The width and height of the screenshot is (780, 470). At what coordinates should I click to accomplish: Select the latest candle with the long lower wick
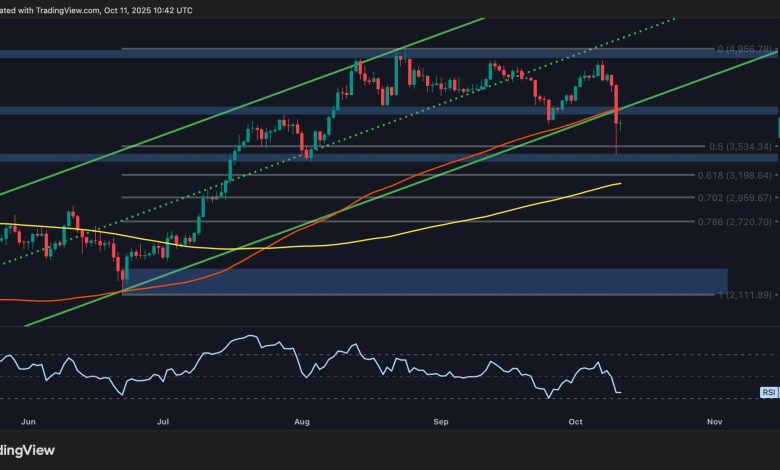616,130
